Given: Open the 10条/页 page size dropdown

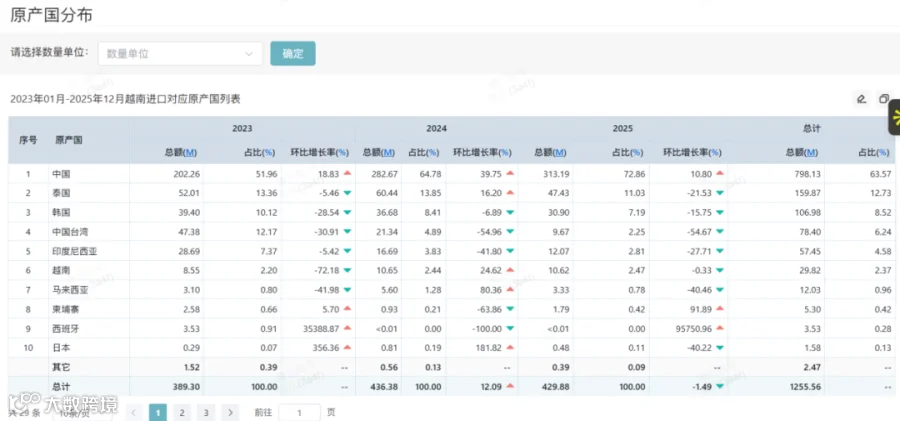Looking at the screenshot, I should (x=82, y=414).
